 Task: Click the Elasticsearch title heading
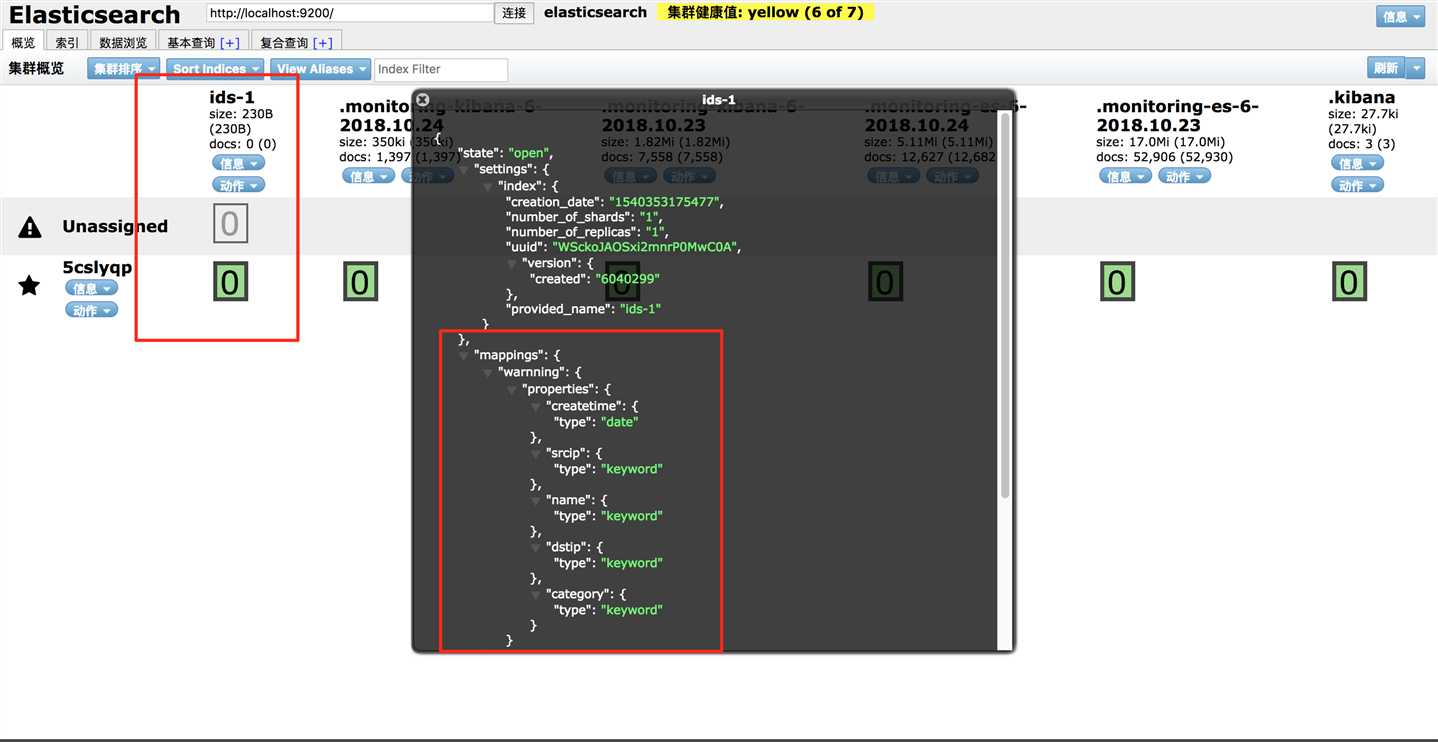(x=95, y=14)
